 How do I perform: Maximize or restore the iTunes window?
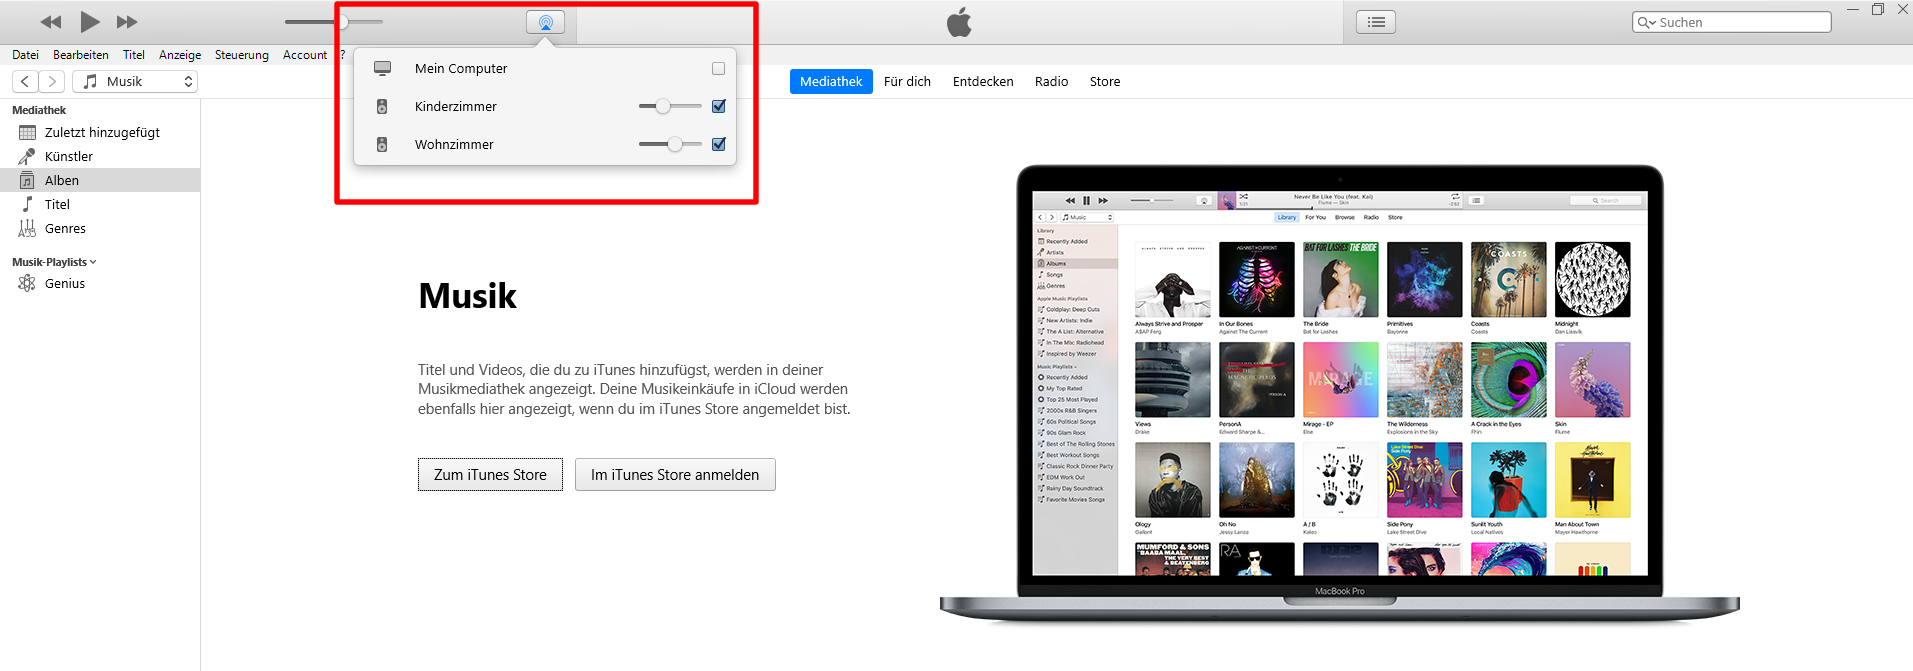(1878, 9)
